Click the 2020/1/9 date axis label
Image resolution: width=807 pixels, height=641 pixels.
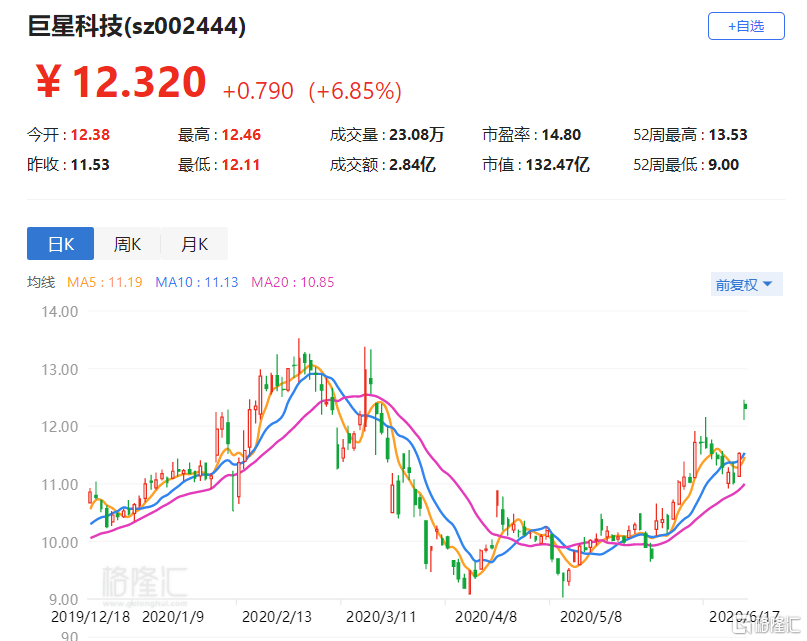point(173,616)
